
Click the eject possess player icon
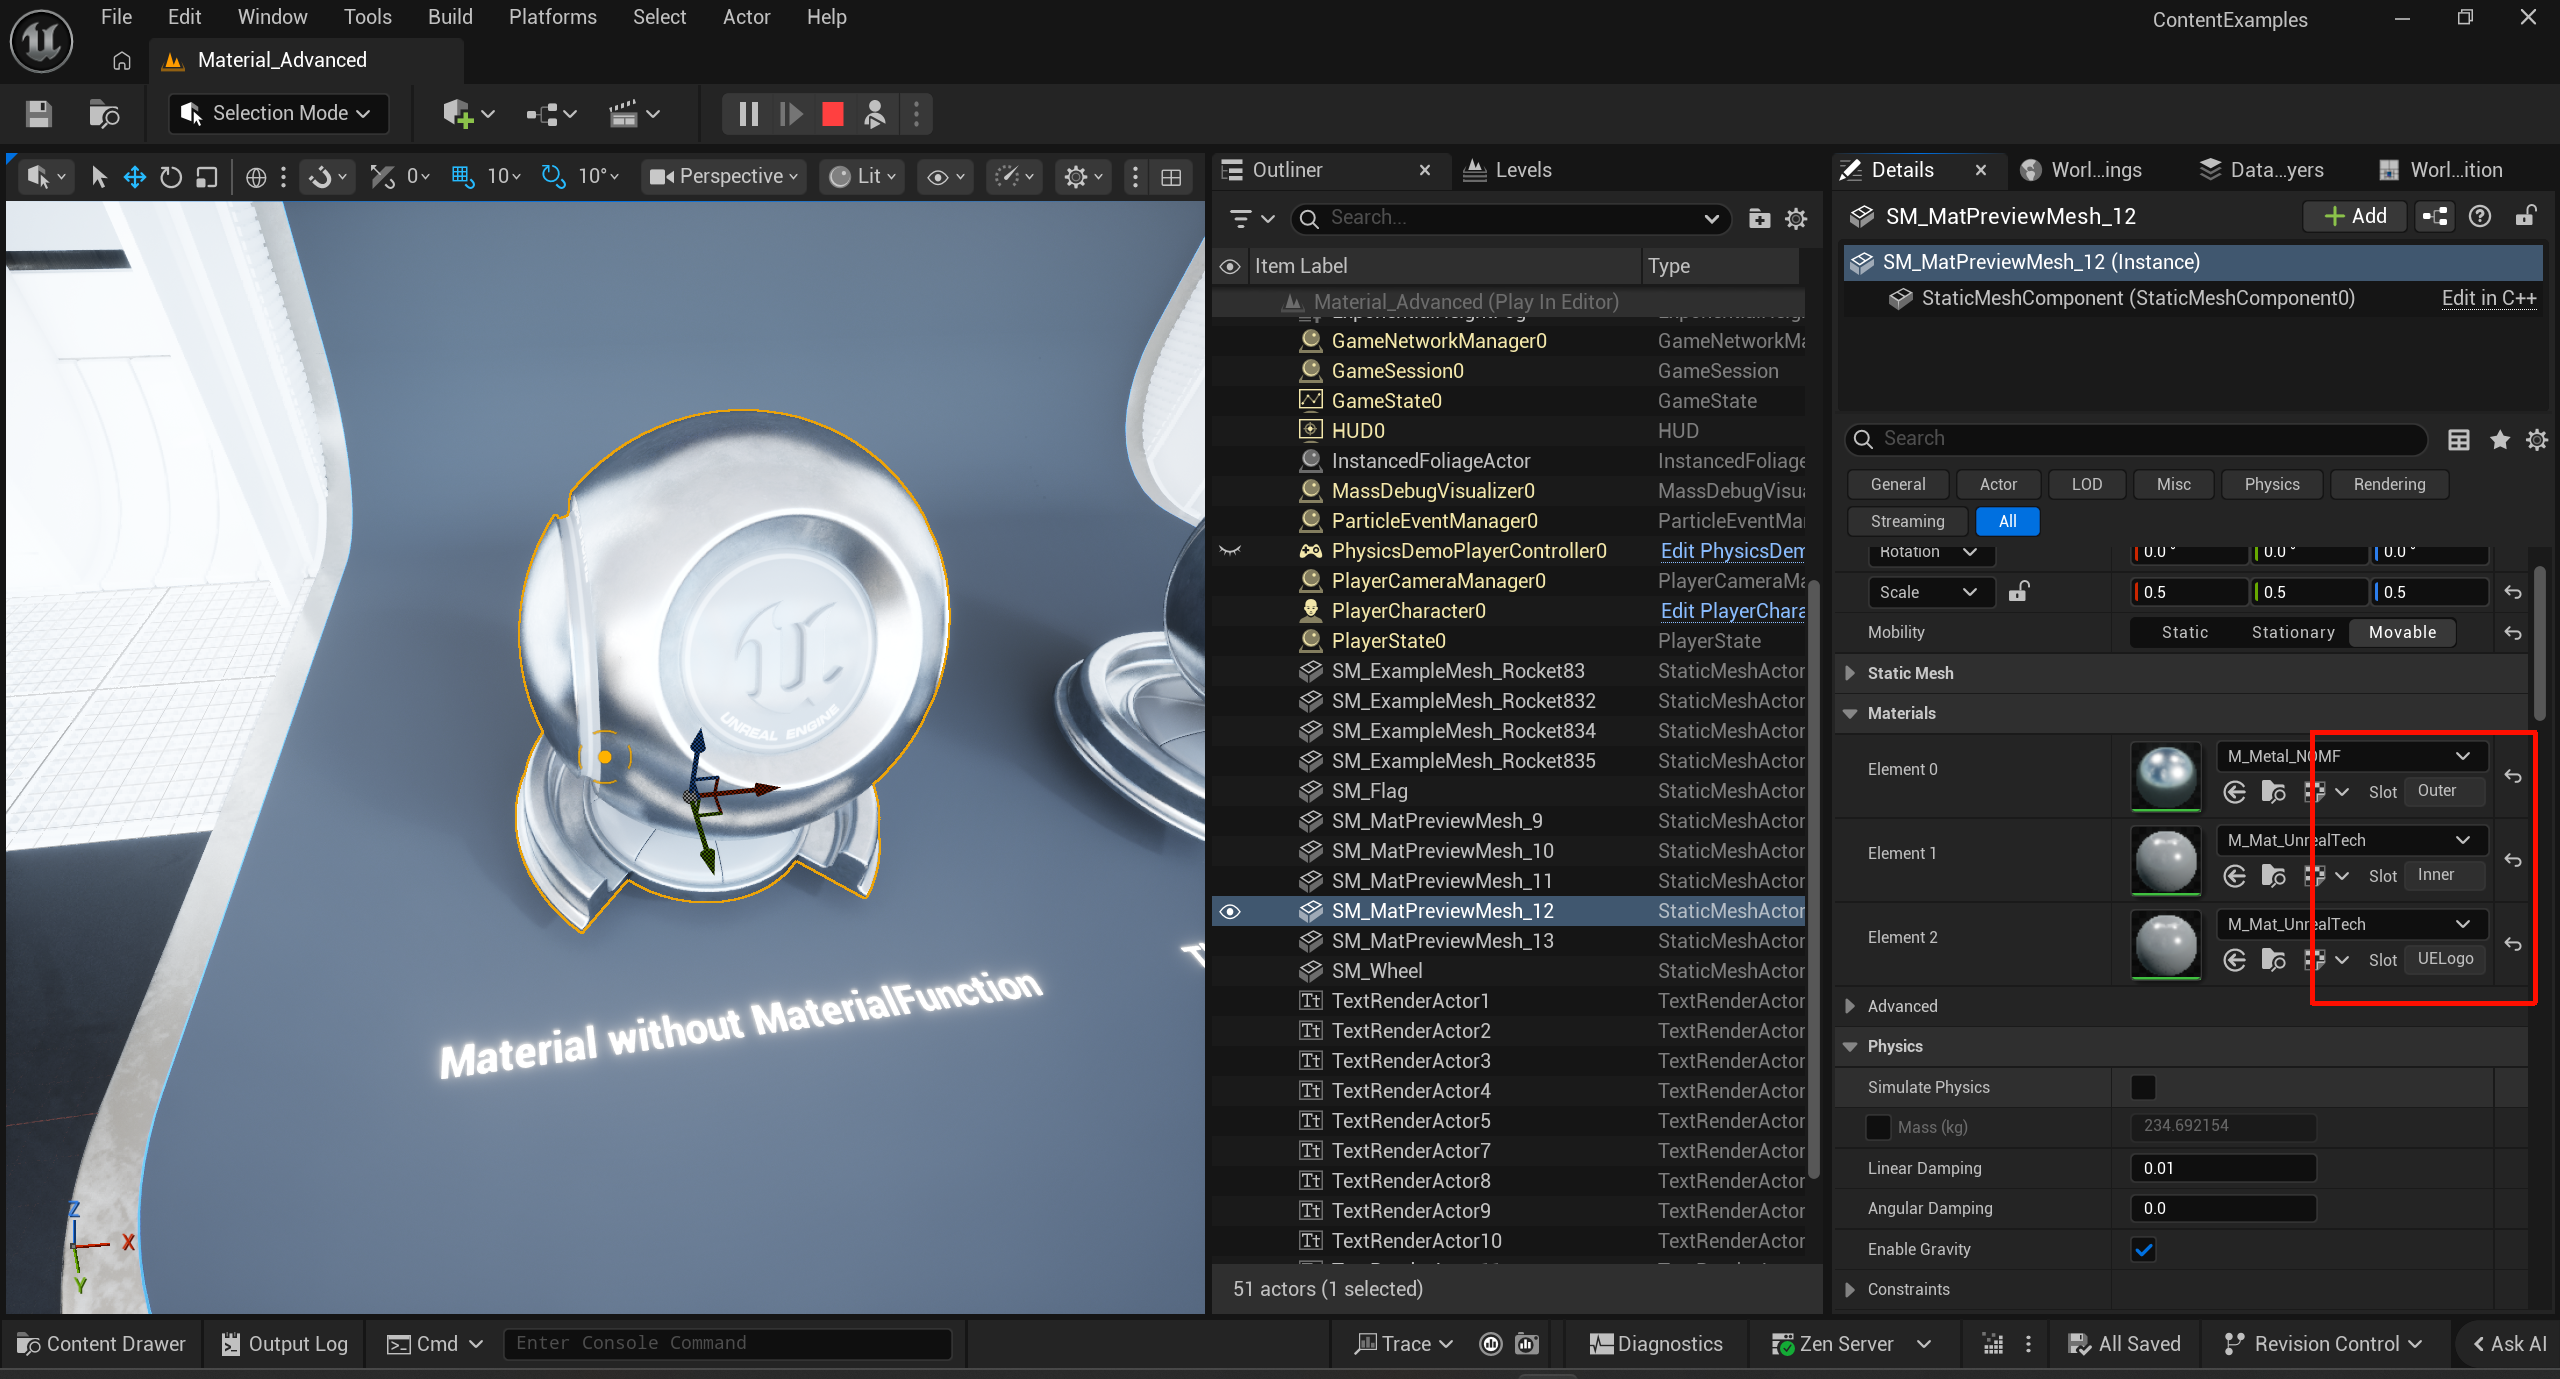[x=875, y=114]
